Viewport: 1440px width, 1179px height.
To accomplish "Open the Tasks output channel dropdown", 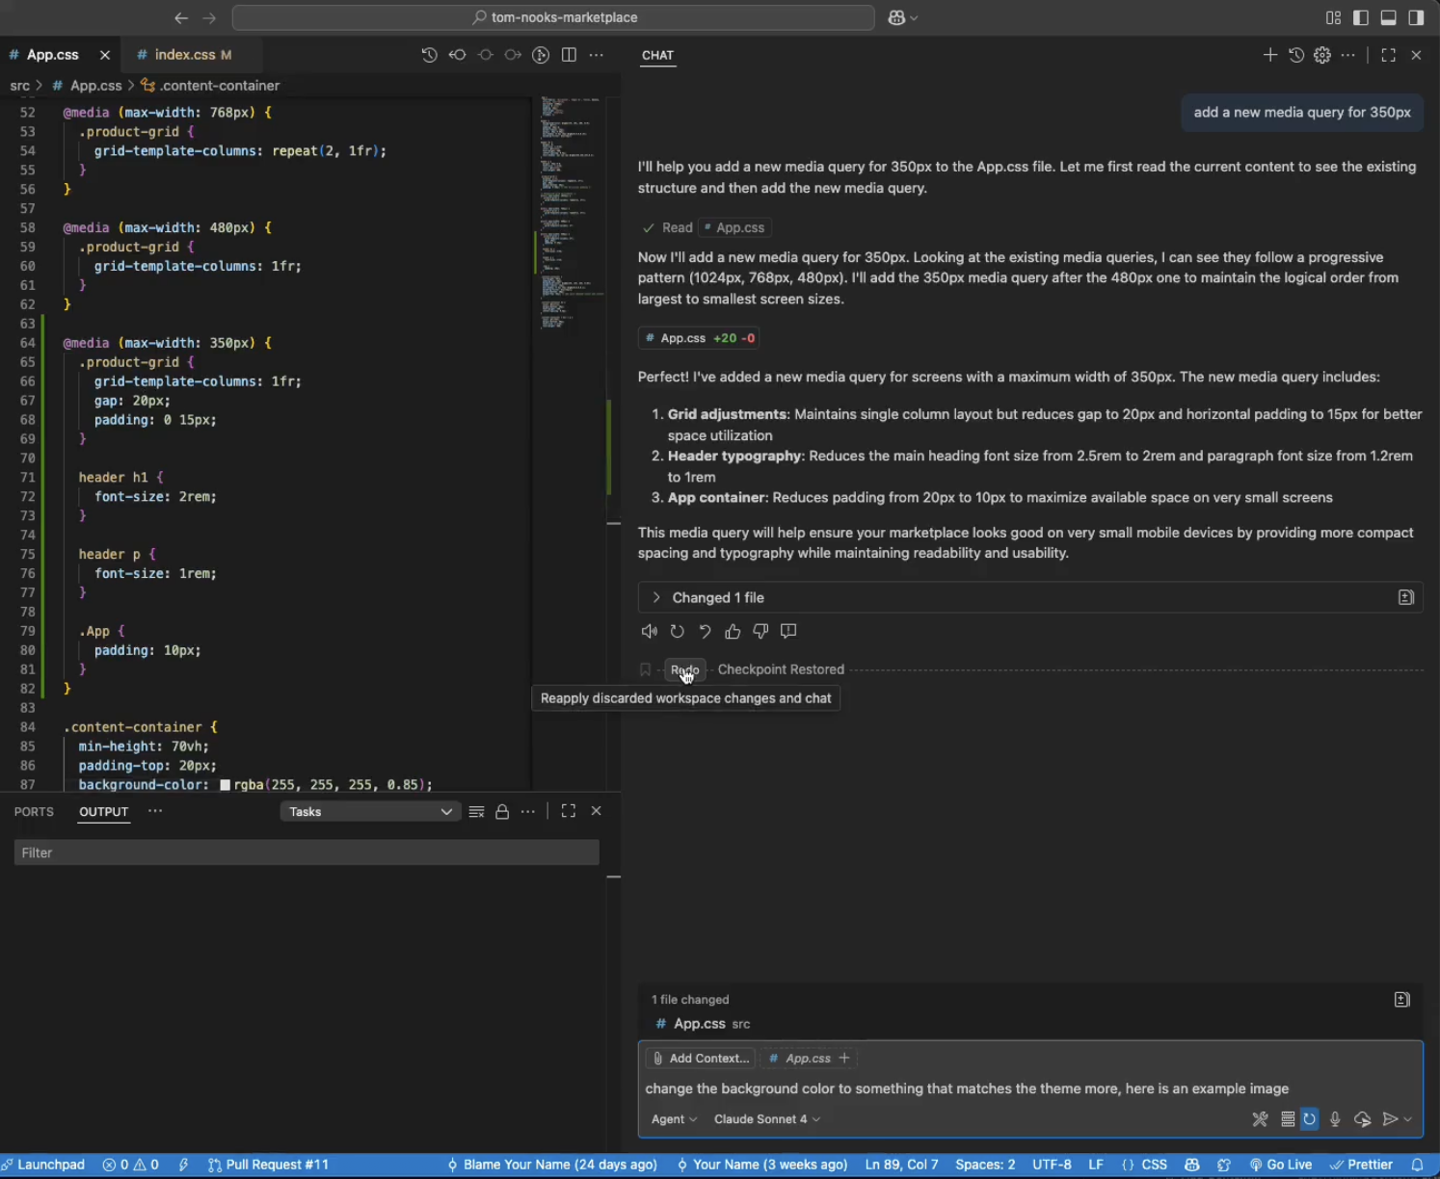I will pos(369,812).
